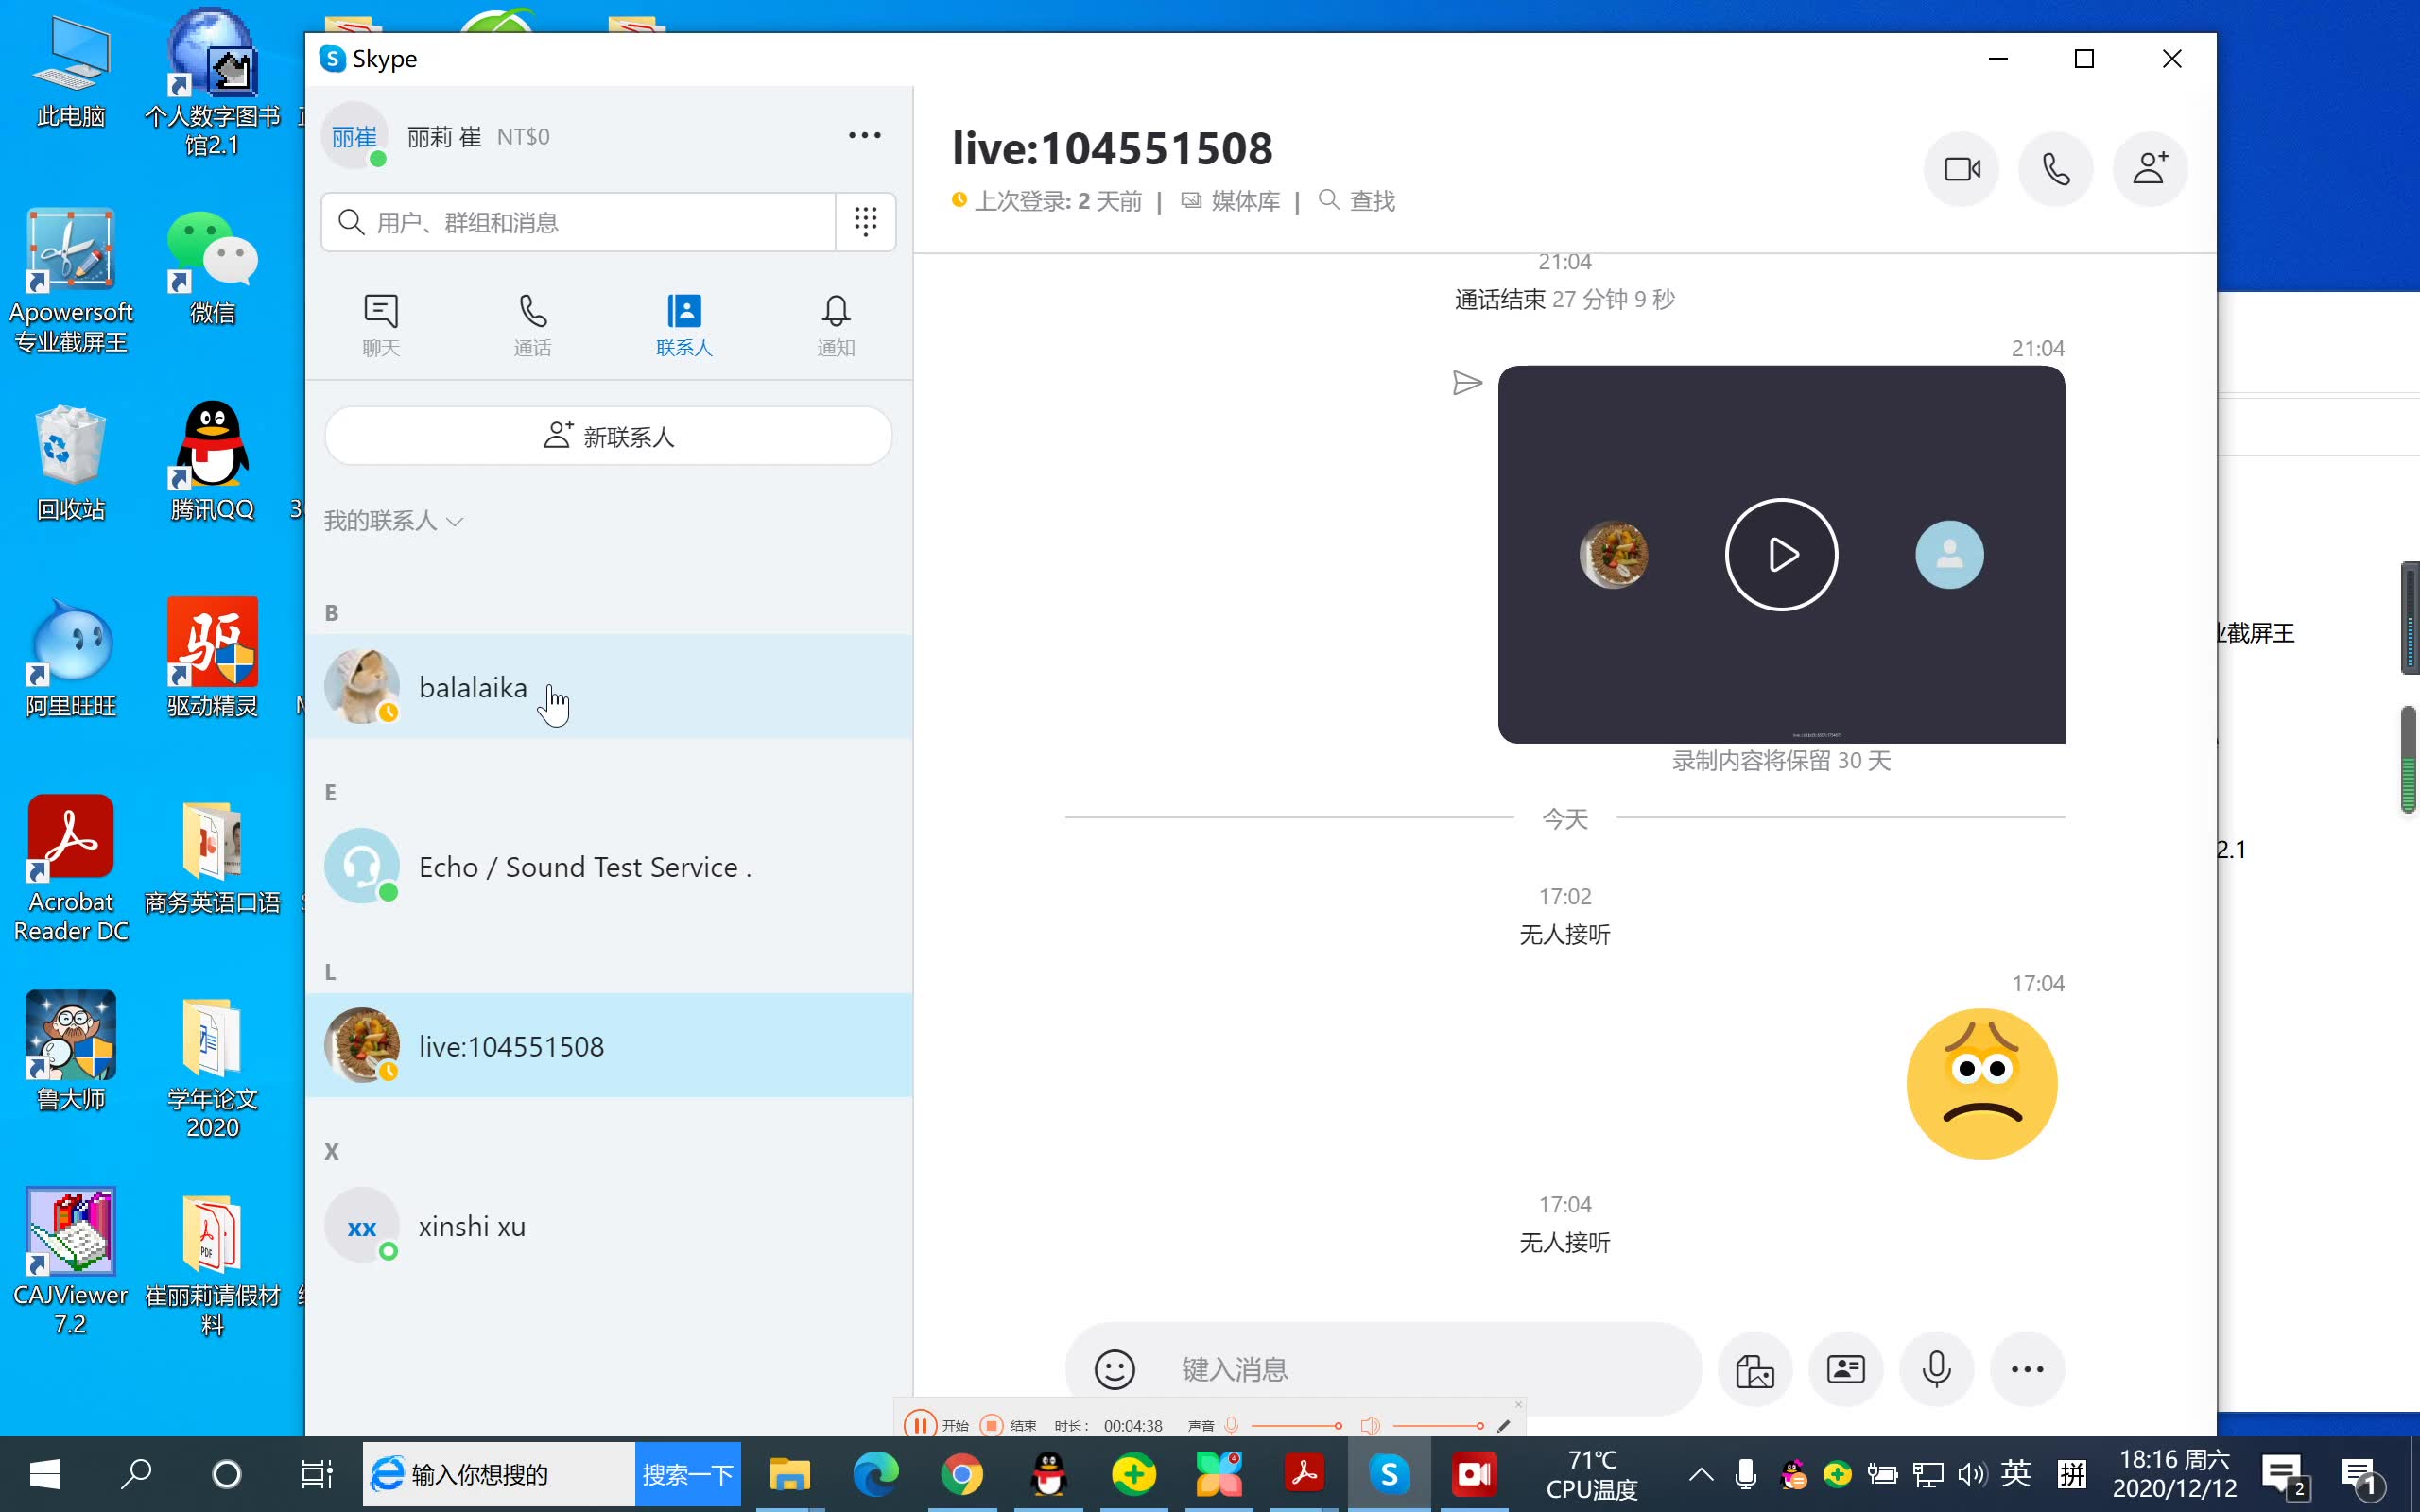Click the file attachment icon

pyautogui.click(x=1754, y=1369)
